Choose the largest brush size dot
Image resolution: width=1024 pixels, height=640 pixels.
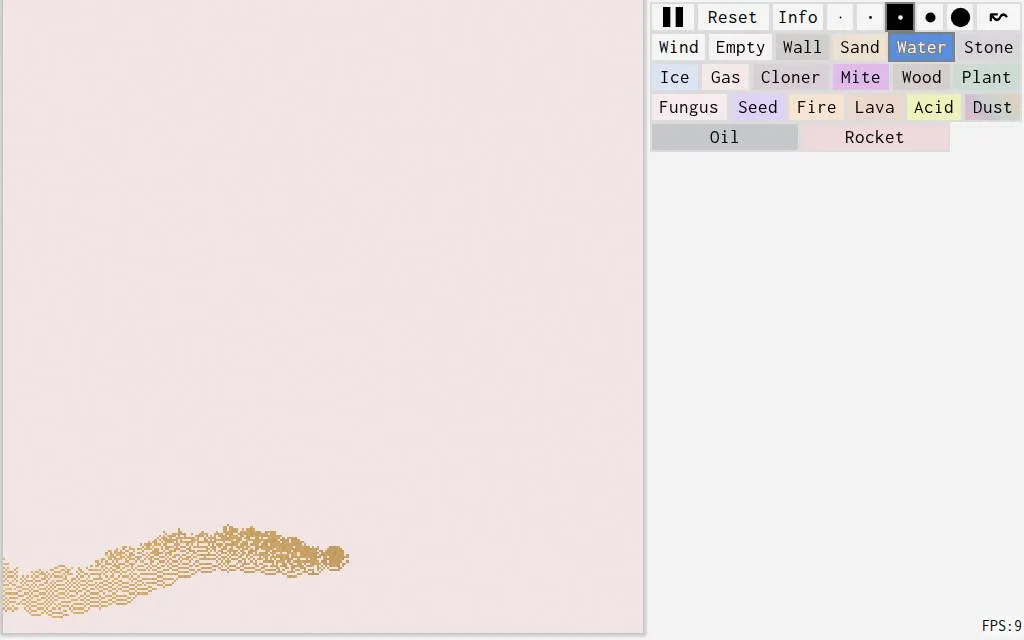click(960, 17)
